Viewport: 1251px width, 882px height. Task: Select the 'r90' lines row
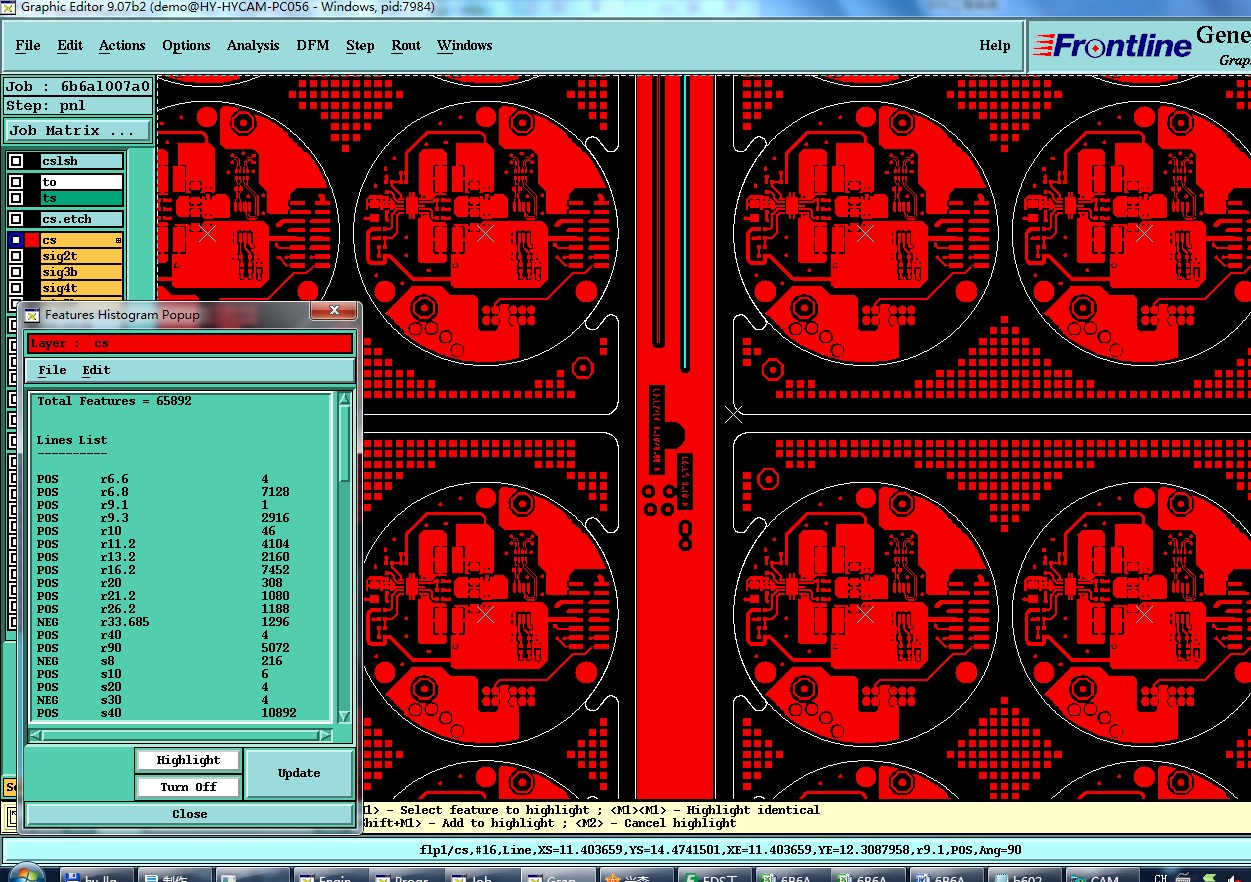pyautogui.click(x=165, y=648)
